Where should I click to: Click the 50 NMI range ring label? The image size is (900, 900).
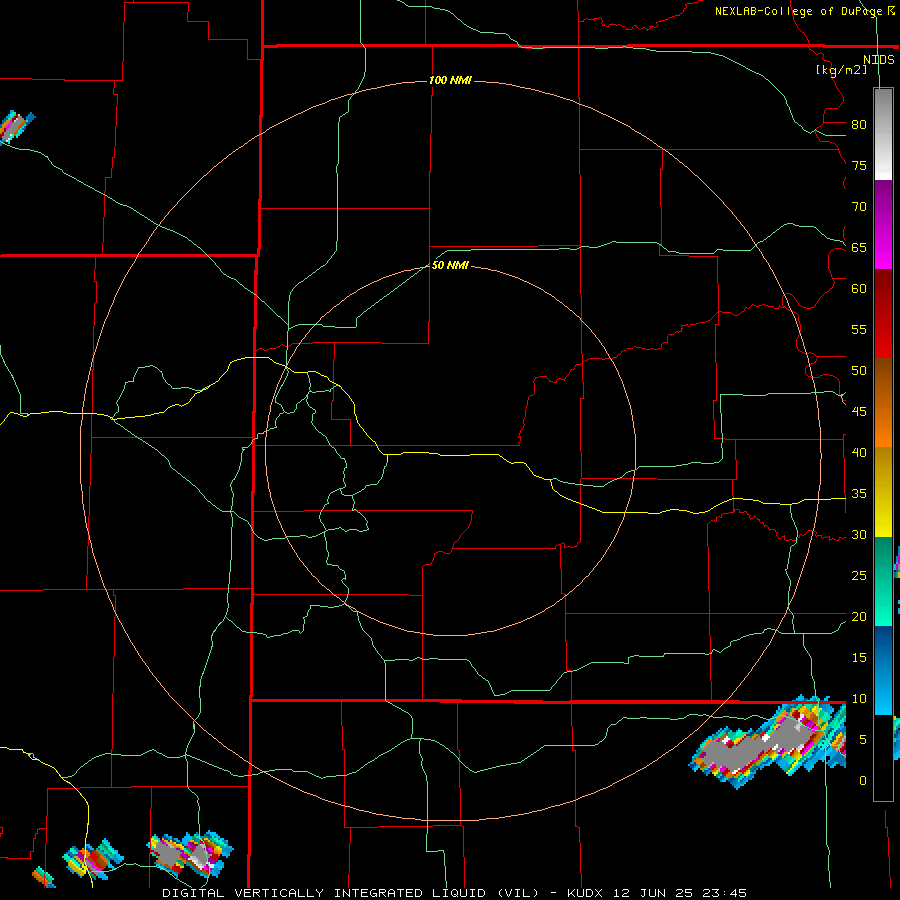450,265
